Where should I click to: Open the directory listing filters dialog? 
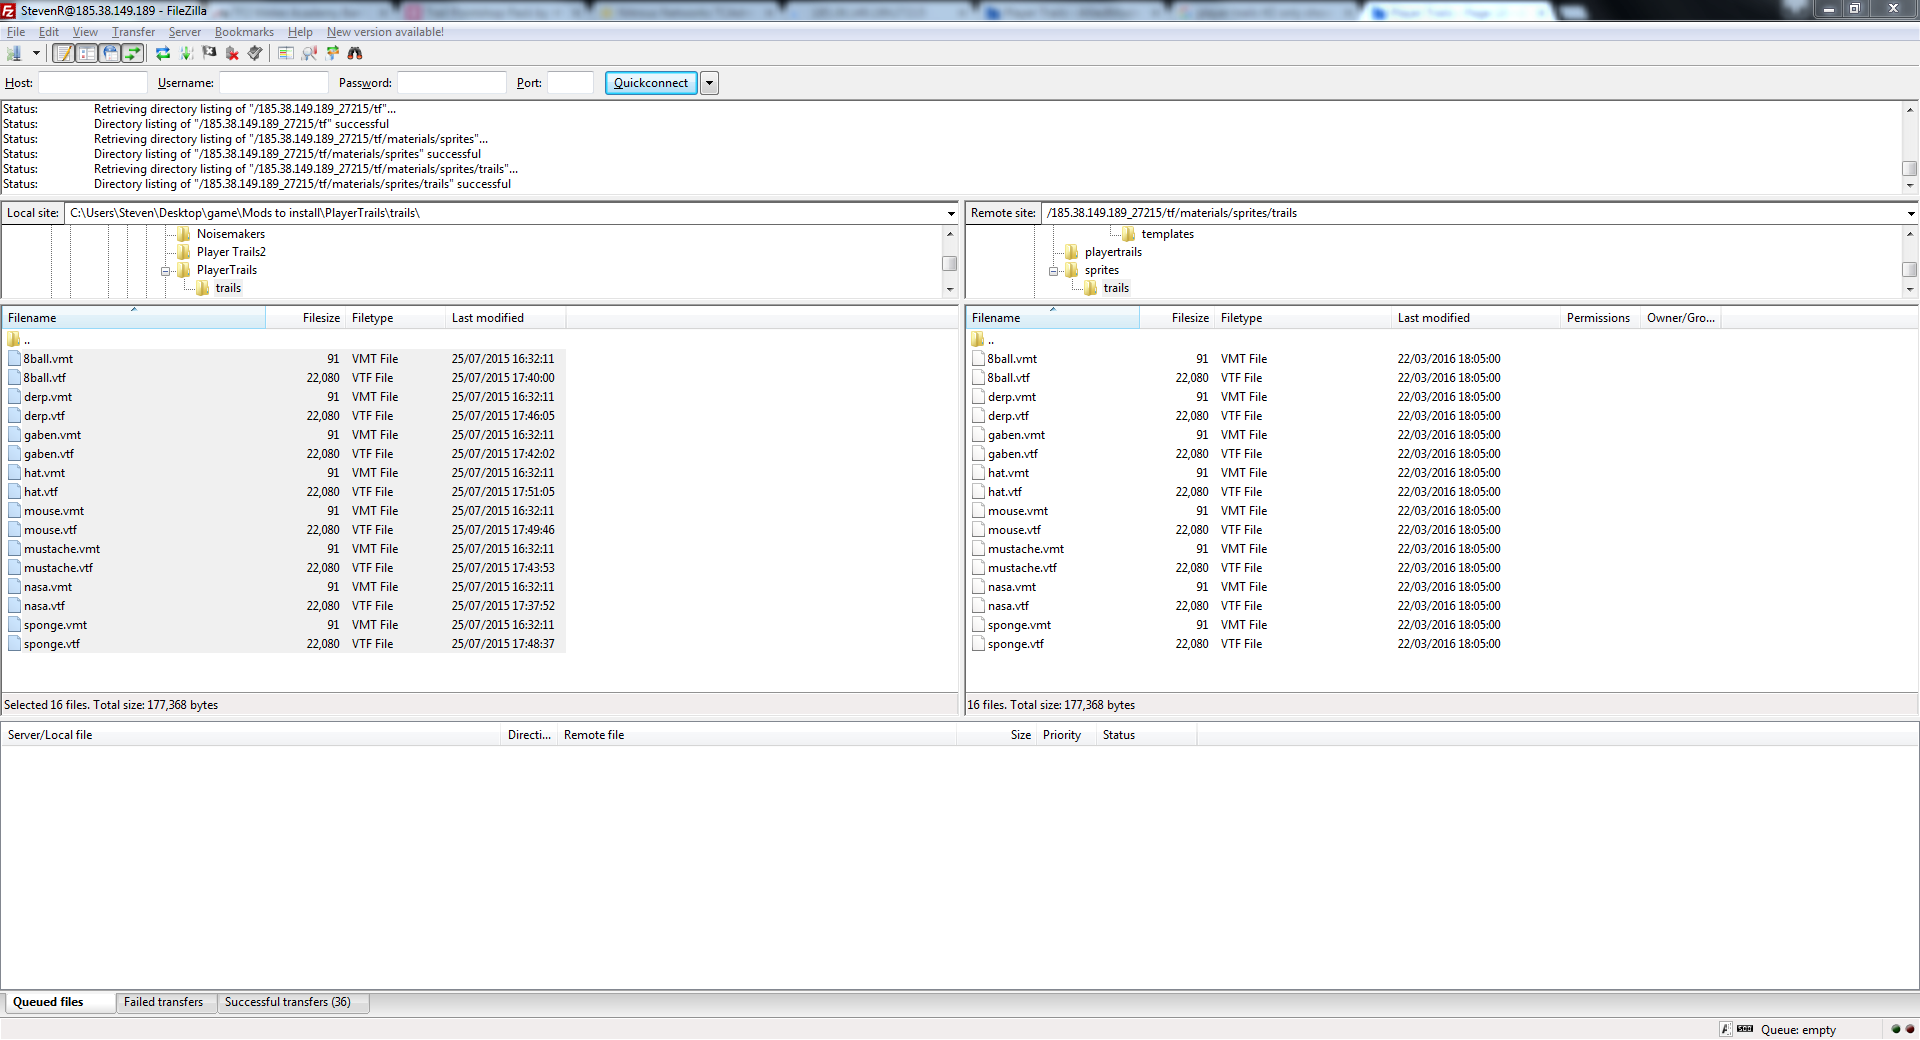pos(286,53)
